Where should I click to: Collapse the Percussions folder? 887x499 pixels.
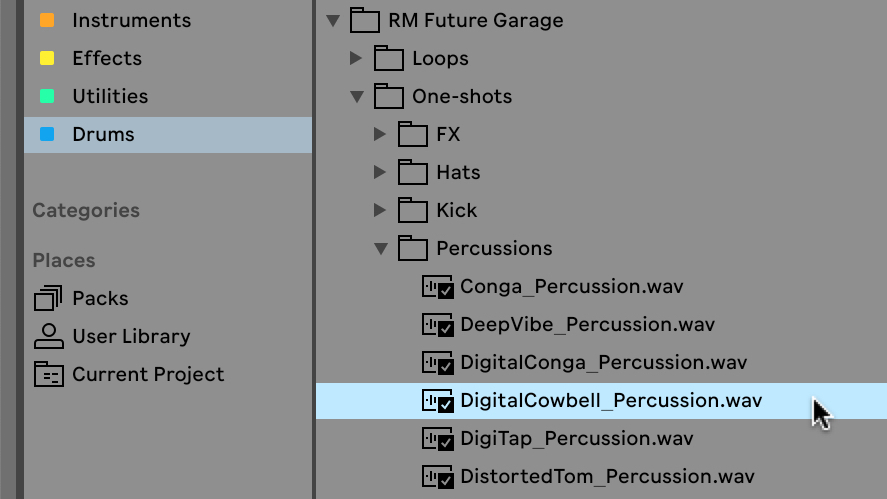(381, 248)
